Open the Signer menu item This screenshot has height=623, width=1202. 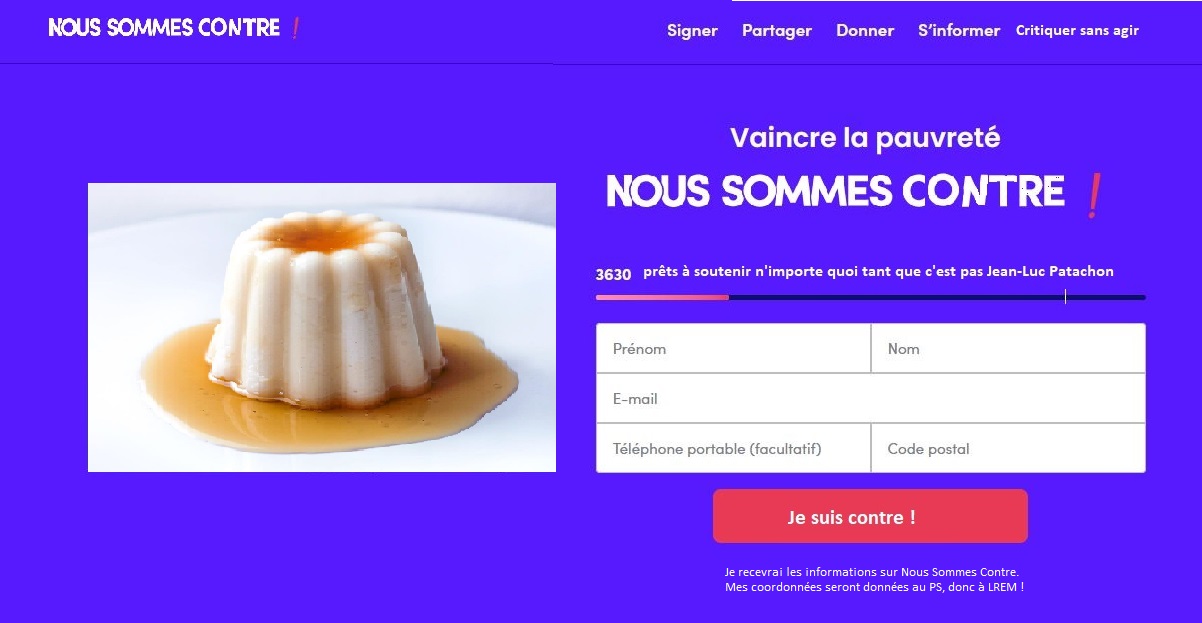click(x=692, y=31)
